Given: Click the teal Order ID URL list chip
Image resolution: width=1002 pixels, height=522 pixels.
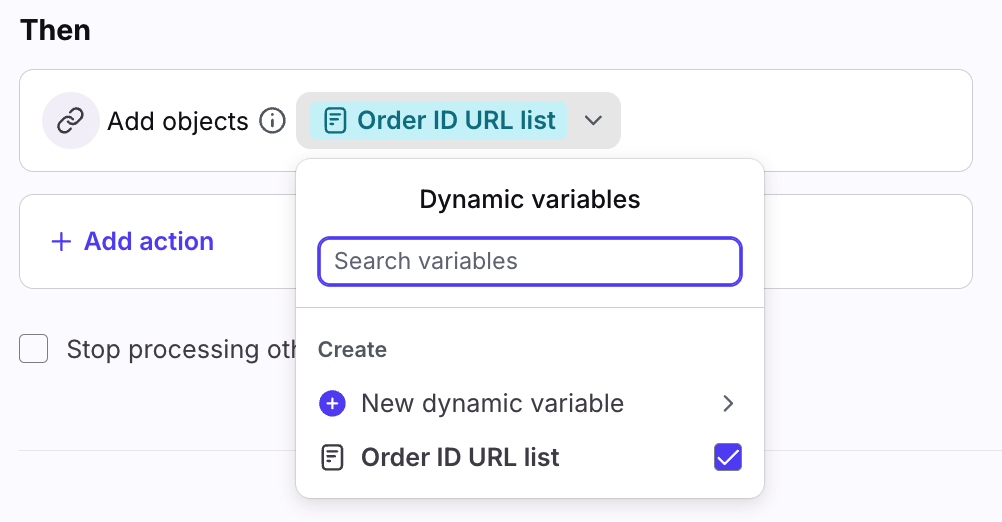Looking at the screenshot, I should (x=440, y=121).
